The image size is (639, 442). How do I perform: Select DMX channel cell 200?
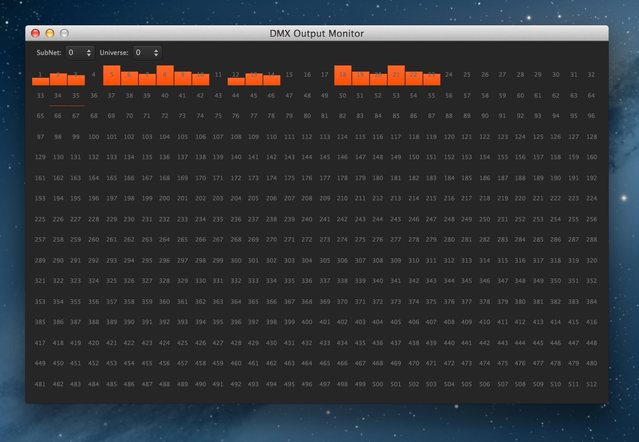[165, 199]
